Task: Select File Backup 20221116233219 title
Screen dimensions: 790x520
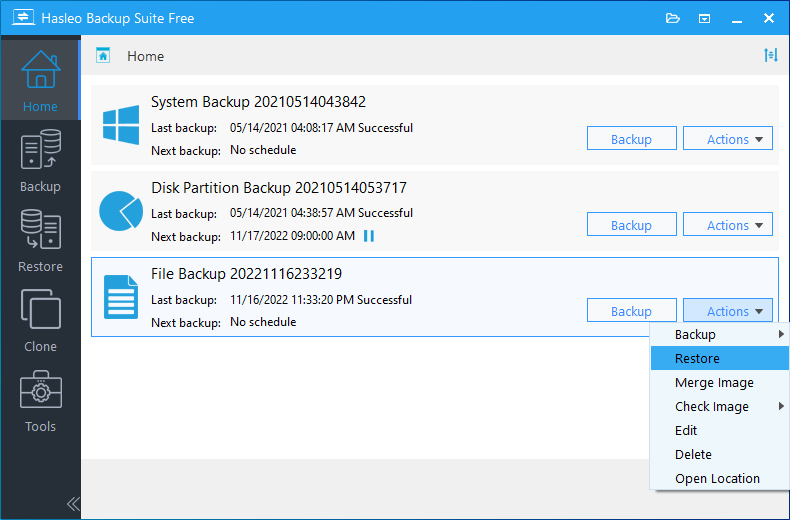Action: (x=246, y=274)
